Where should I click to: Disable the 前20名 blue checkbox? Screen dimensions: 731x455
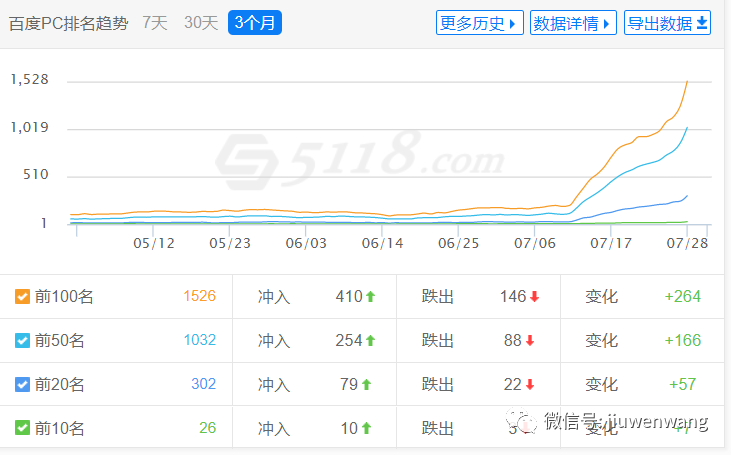coord(22,384)
